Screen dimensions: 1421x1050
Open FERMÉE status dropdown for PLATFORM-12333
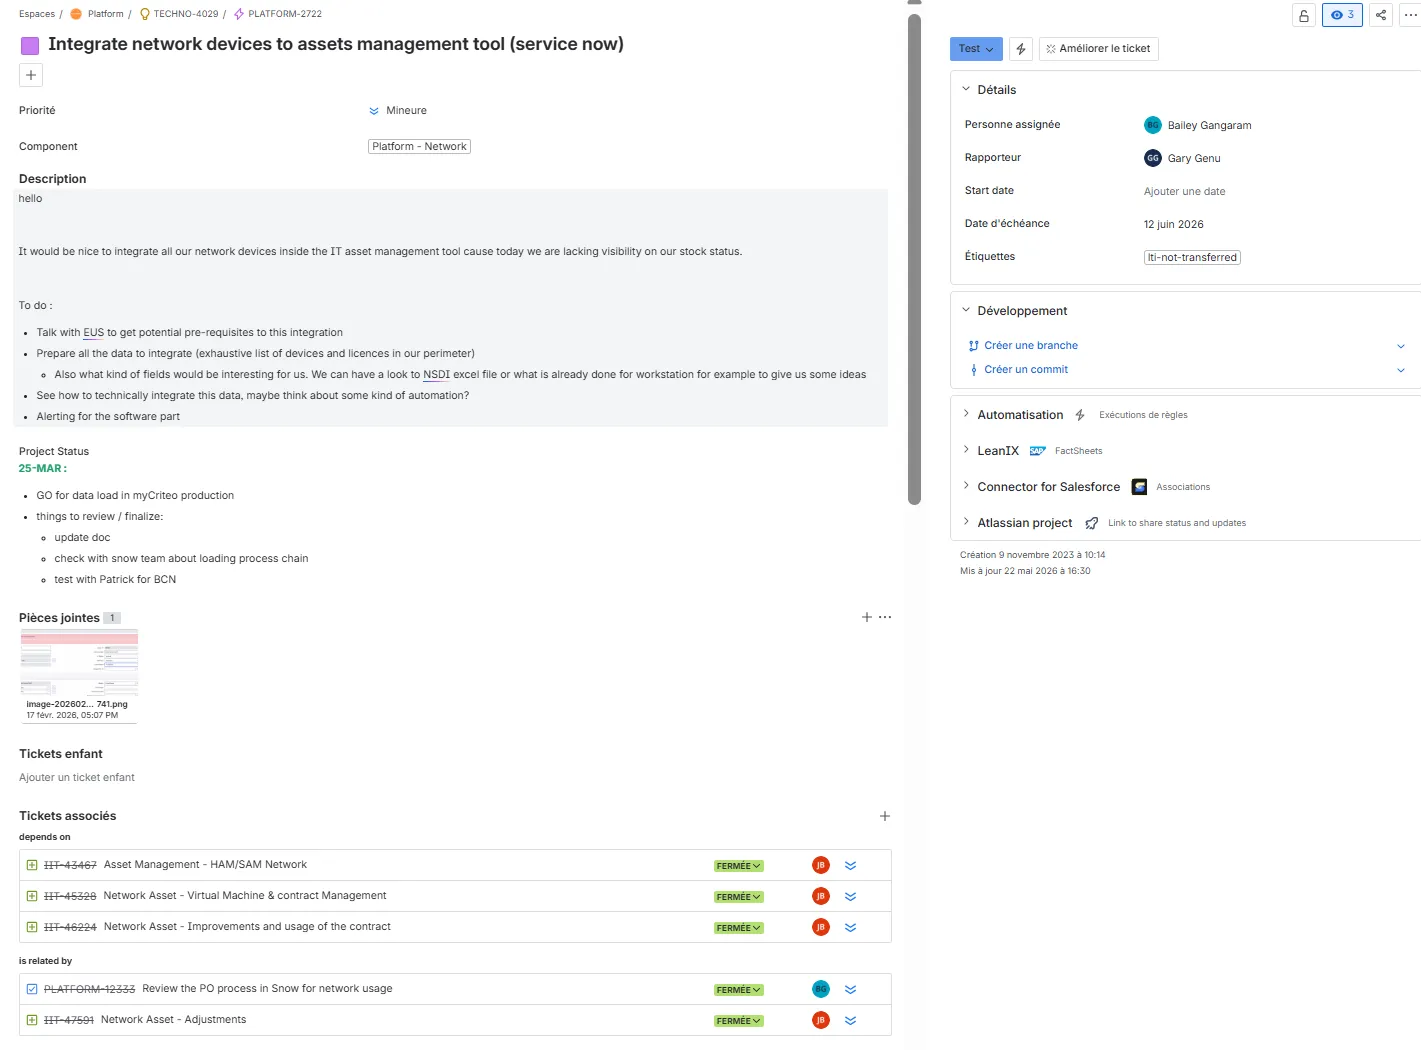(x=739, y=990)
